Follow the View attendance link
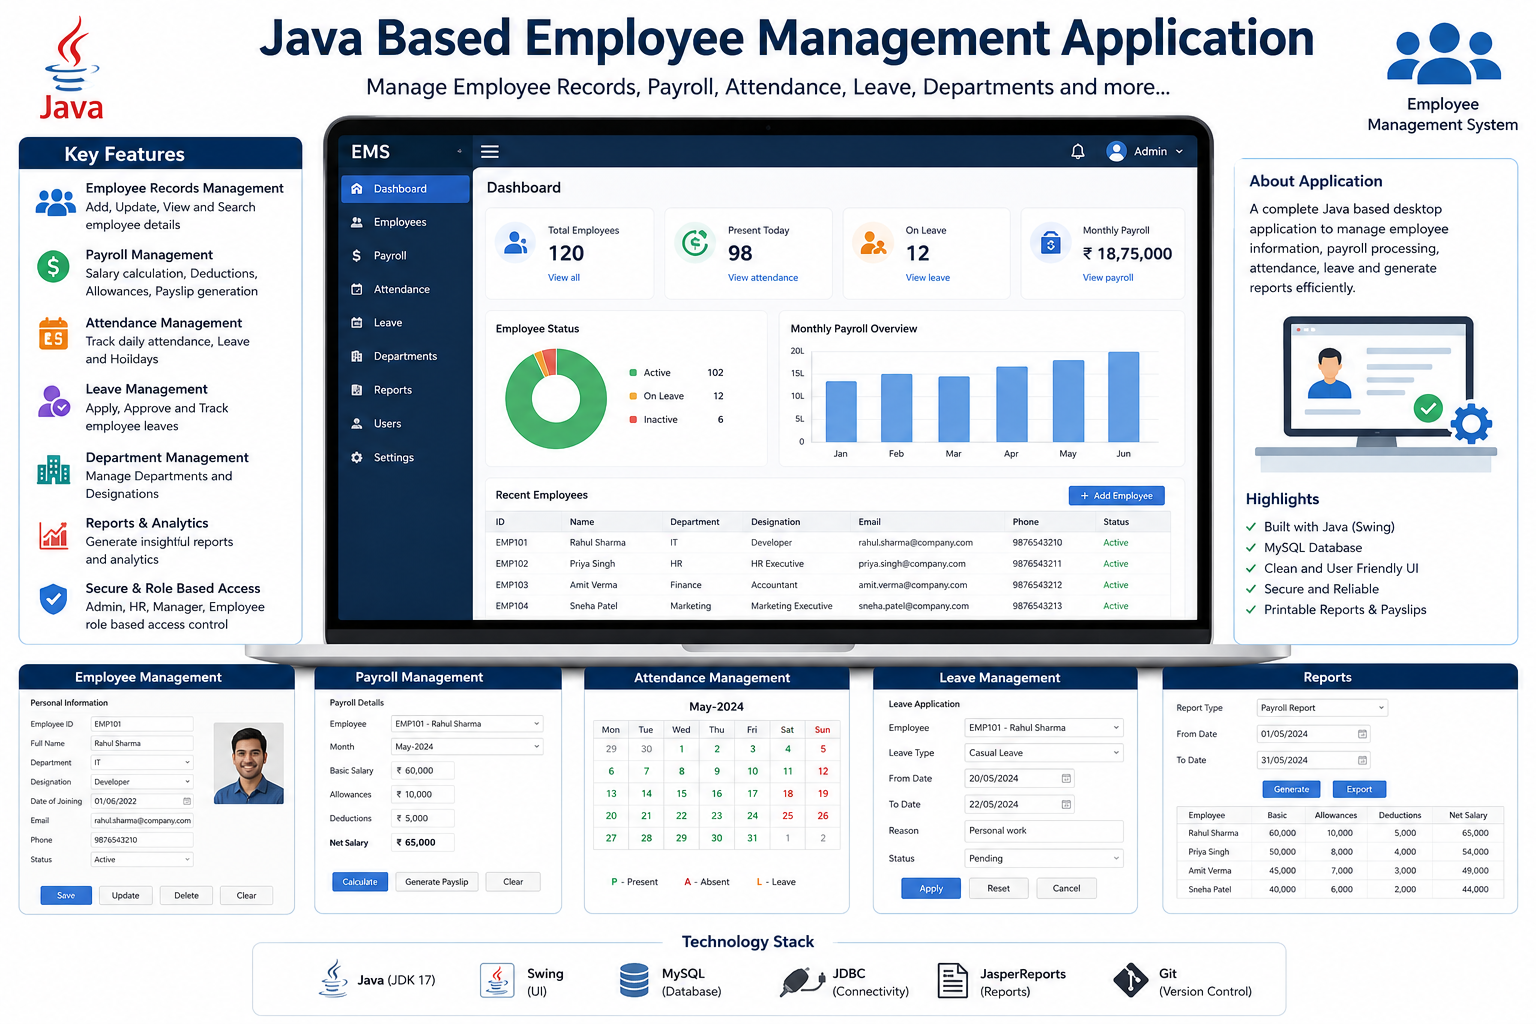Viewport: 1536px width, 1024px height. coord(763,278)
